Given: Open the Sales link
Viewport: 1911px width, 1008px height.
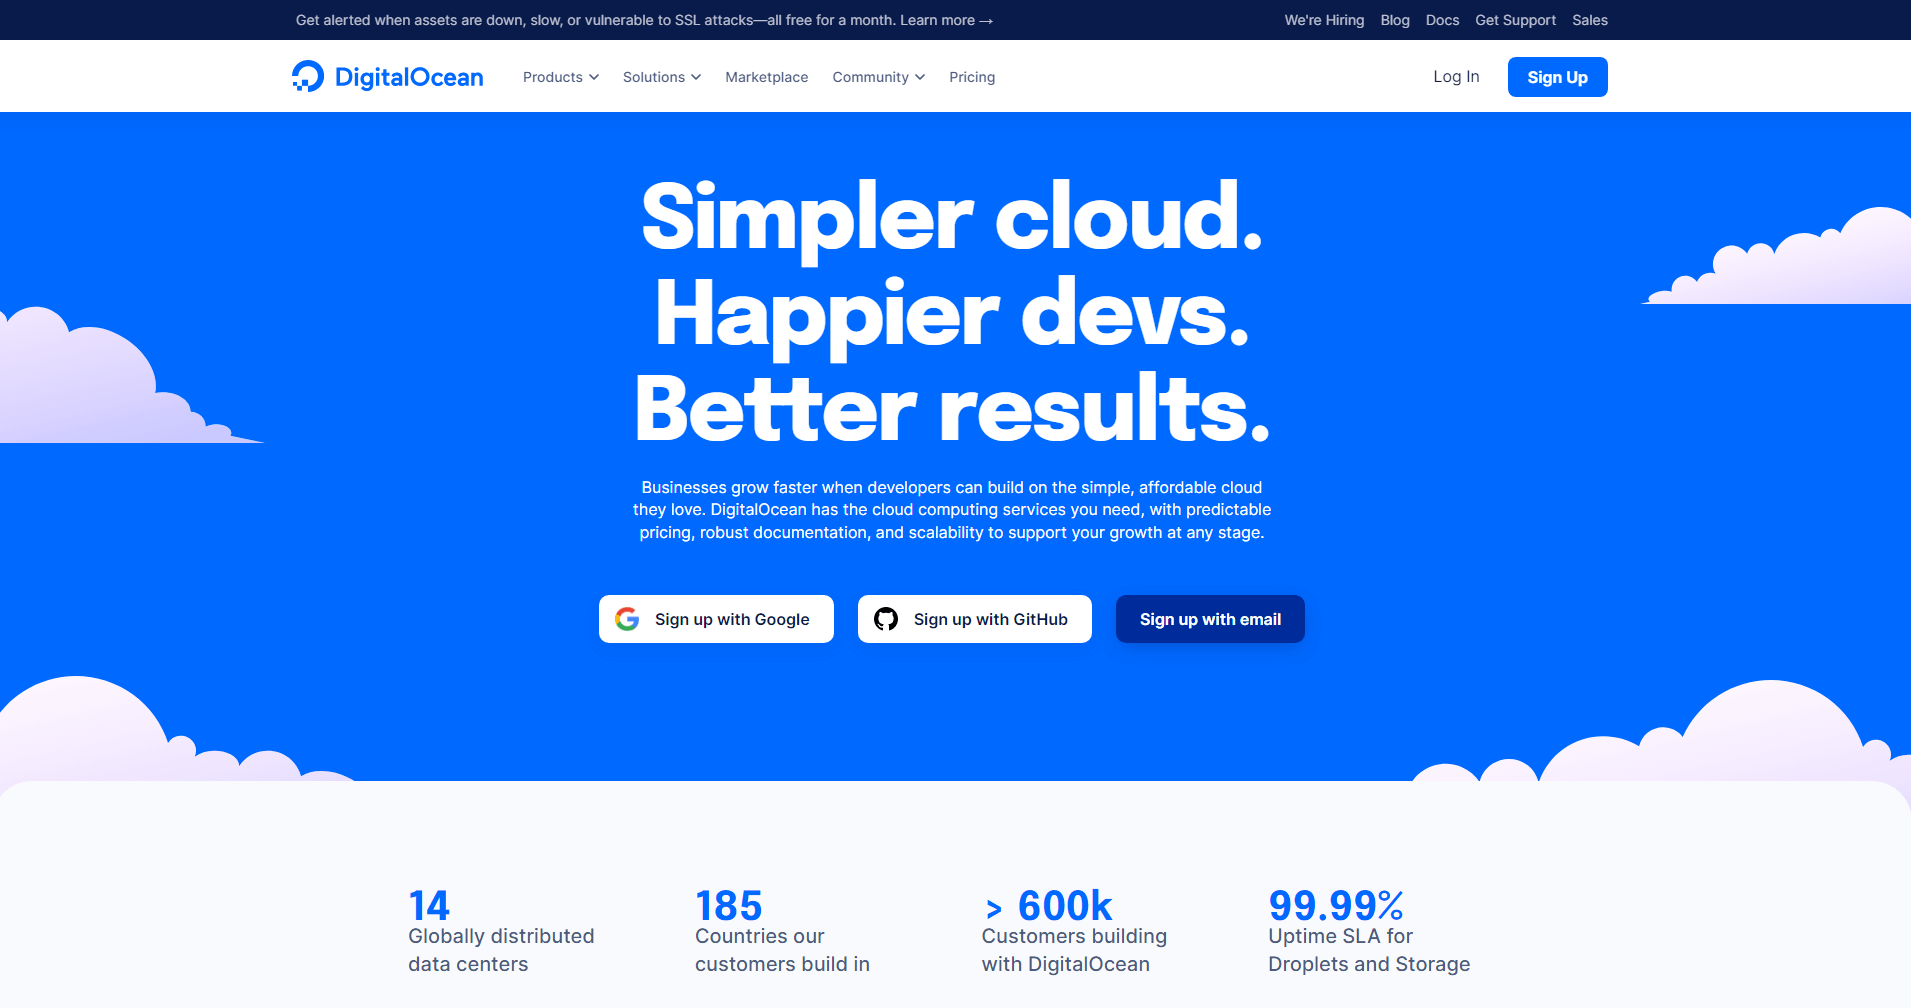Looking at the screenshot, I should coord(1590,20).
